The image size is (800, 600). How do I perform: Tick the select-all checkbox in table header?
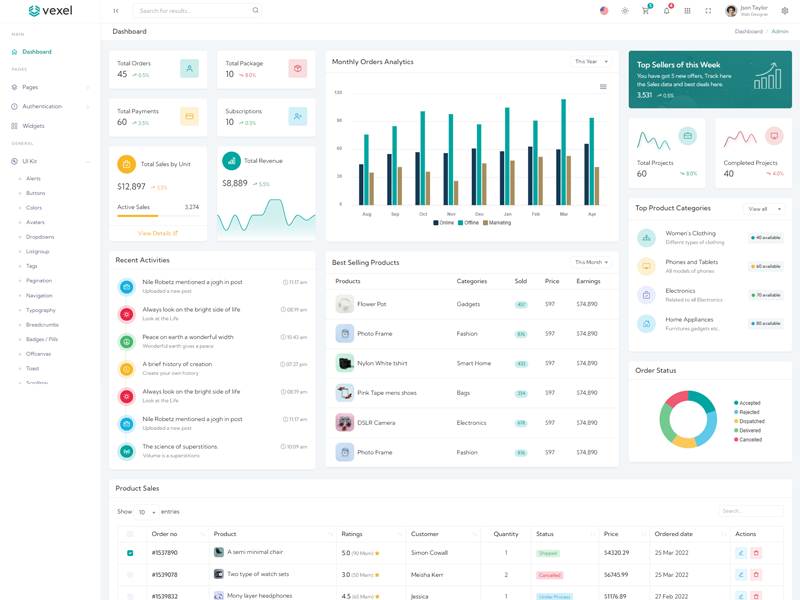130,534
